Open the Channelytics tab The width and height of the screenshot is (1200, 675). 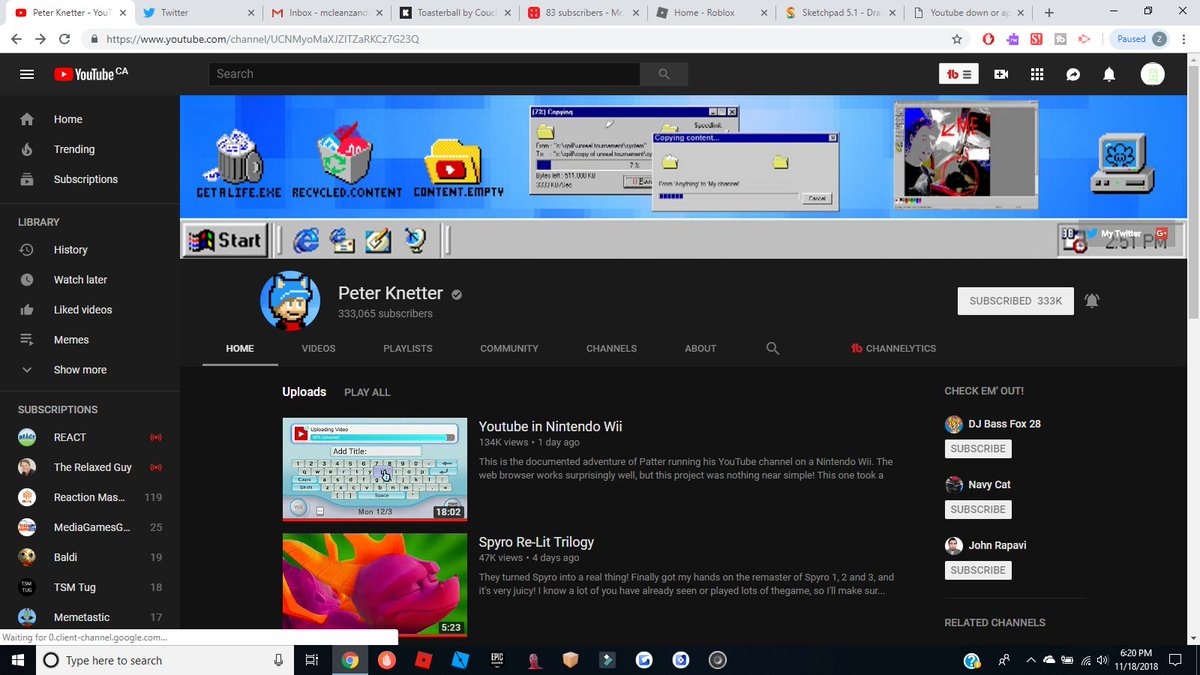[893, 348]
